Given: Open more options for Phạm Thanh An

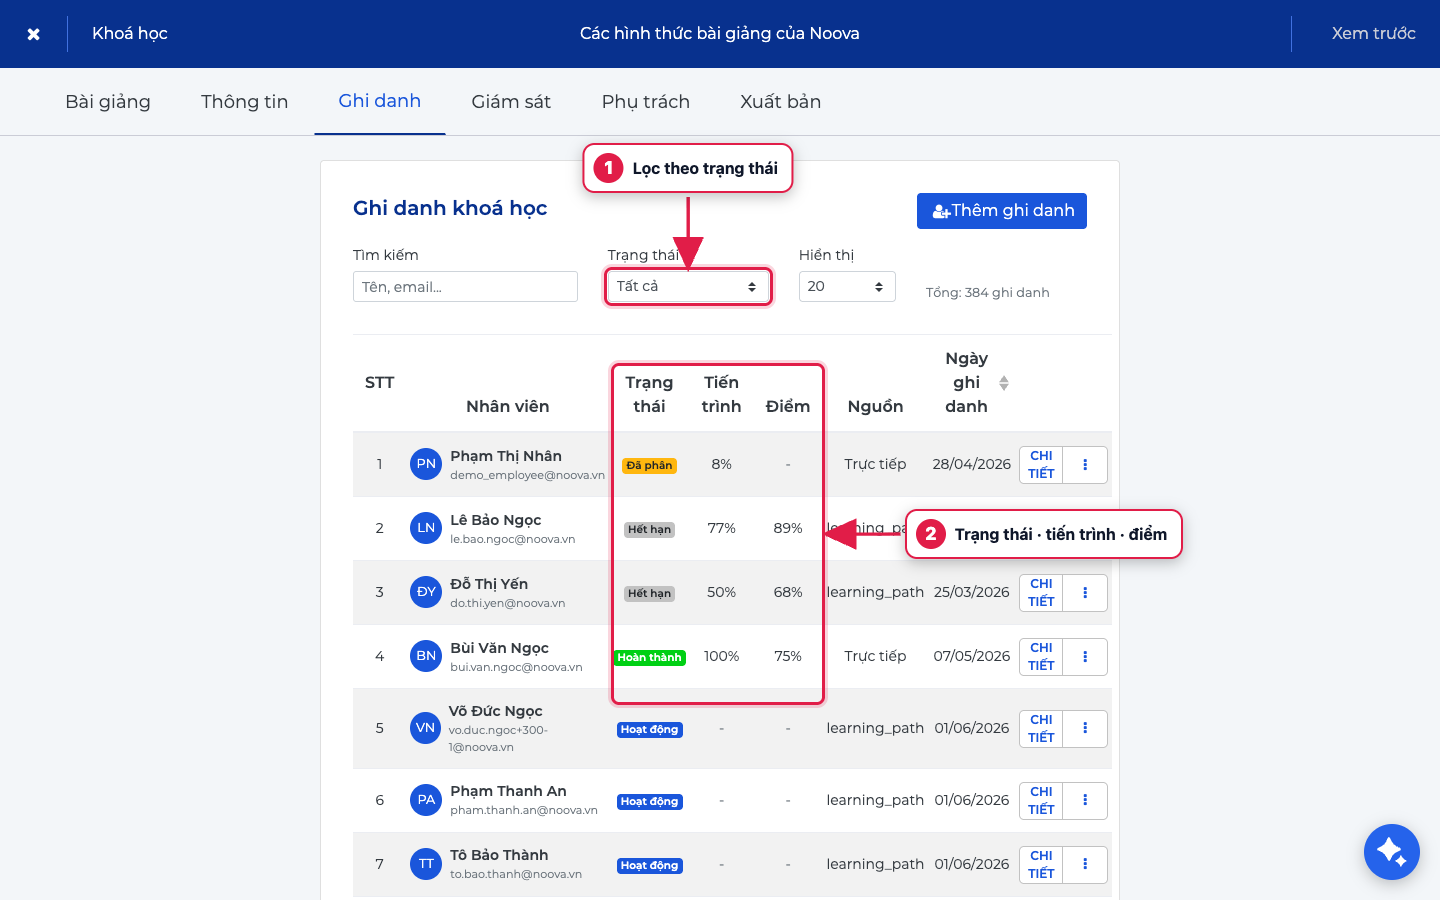Looking at the screenshot, I should [x=1085, y=801].
